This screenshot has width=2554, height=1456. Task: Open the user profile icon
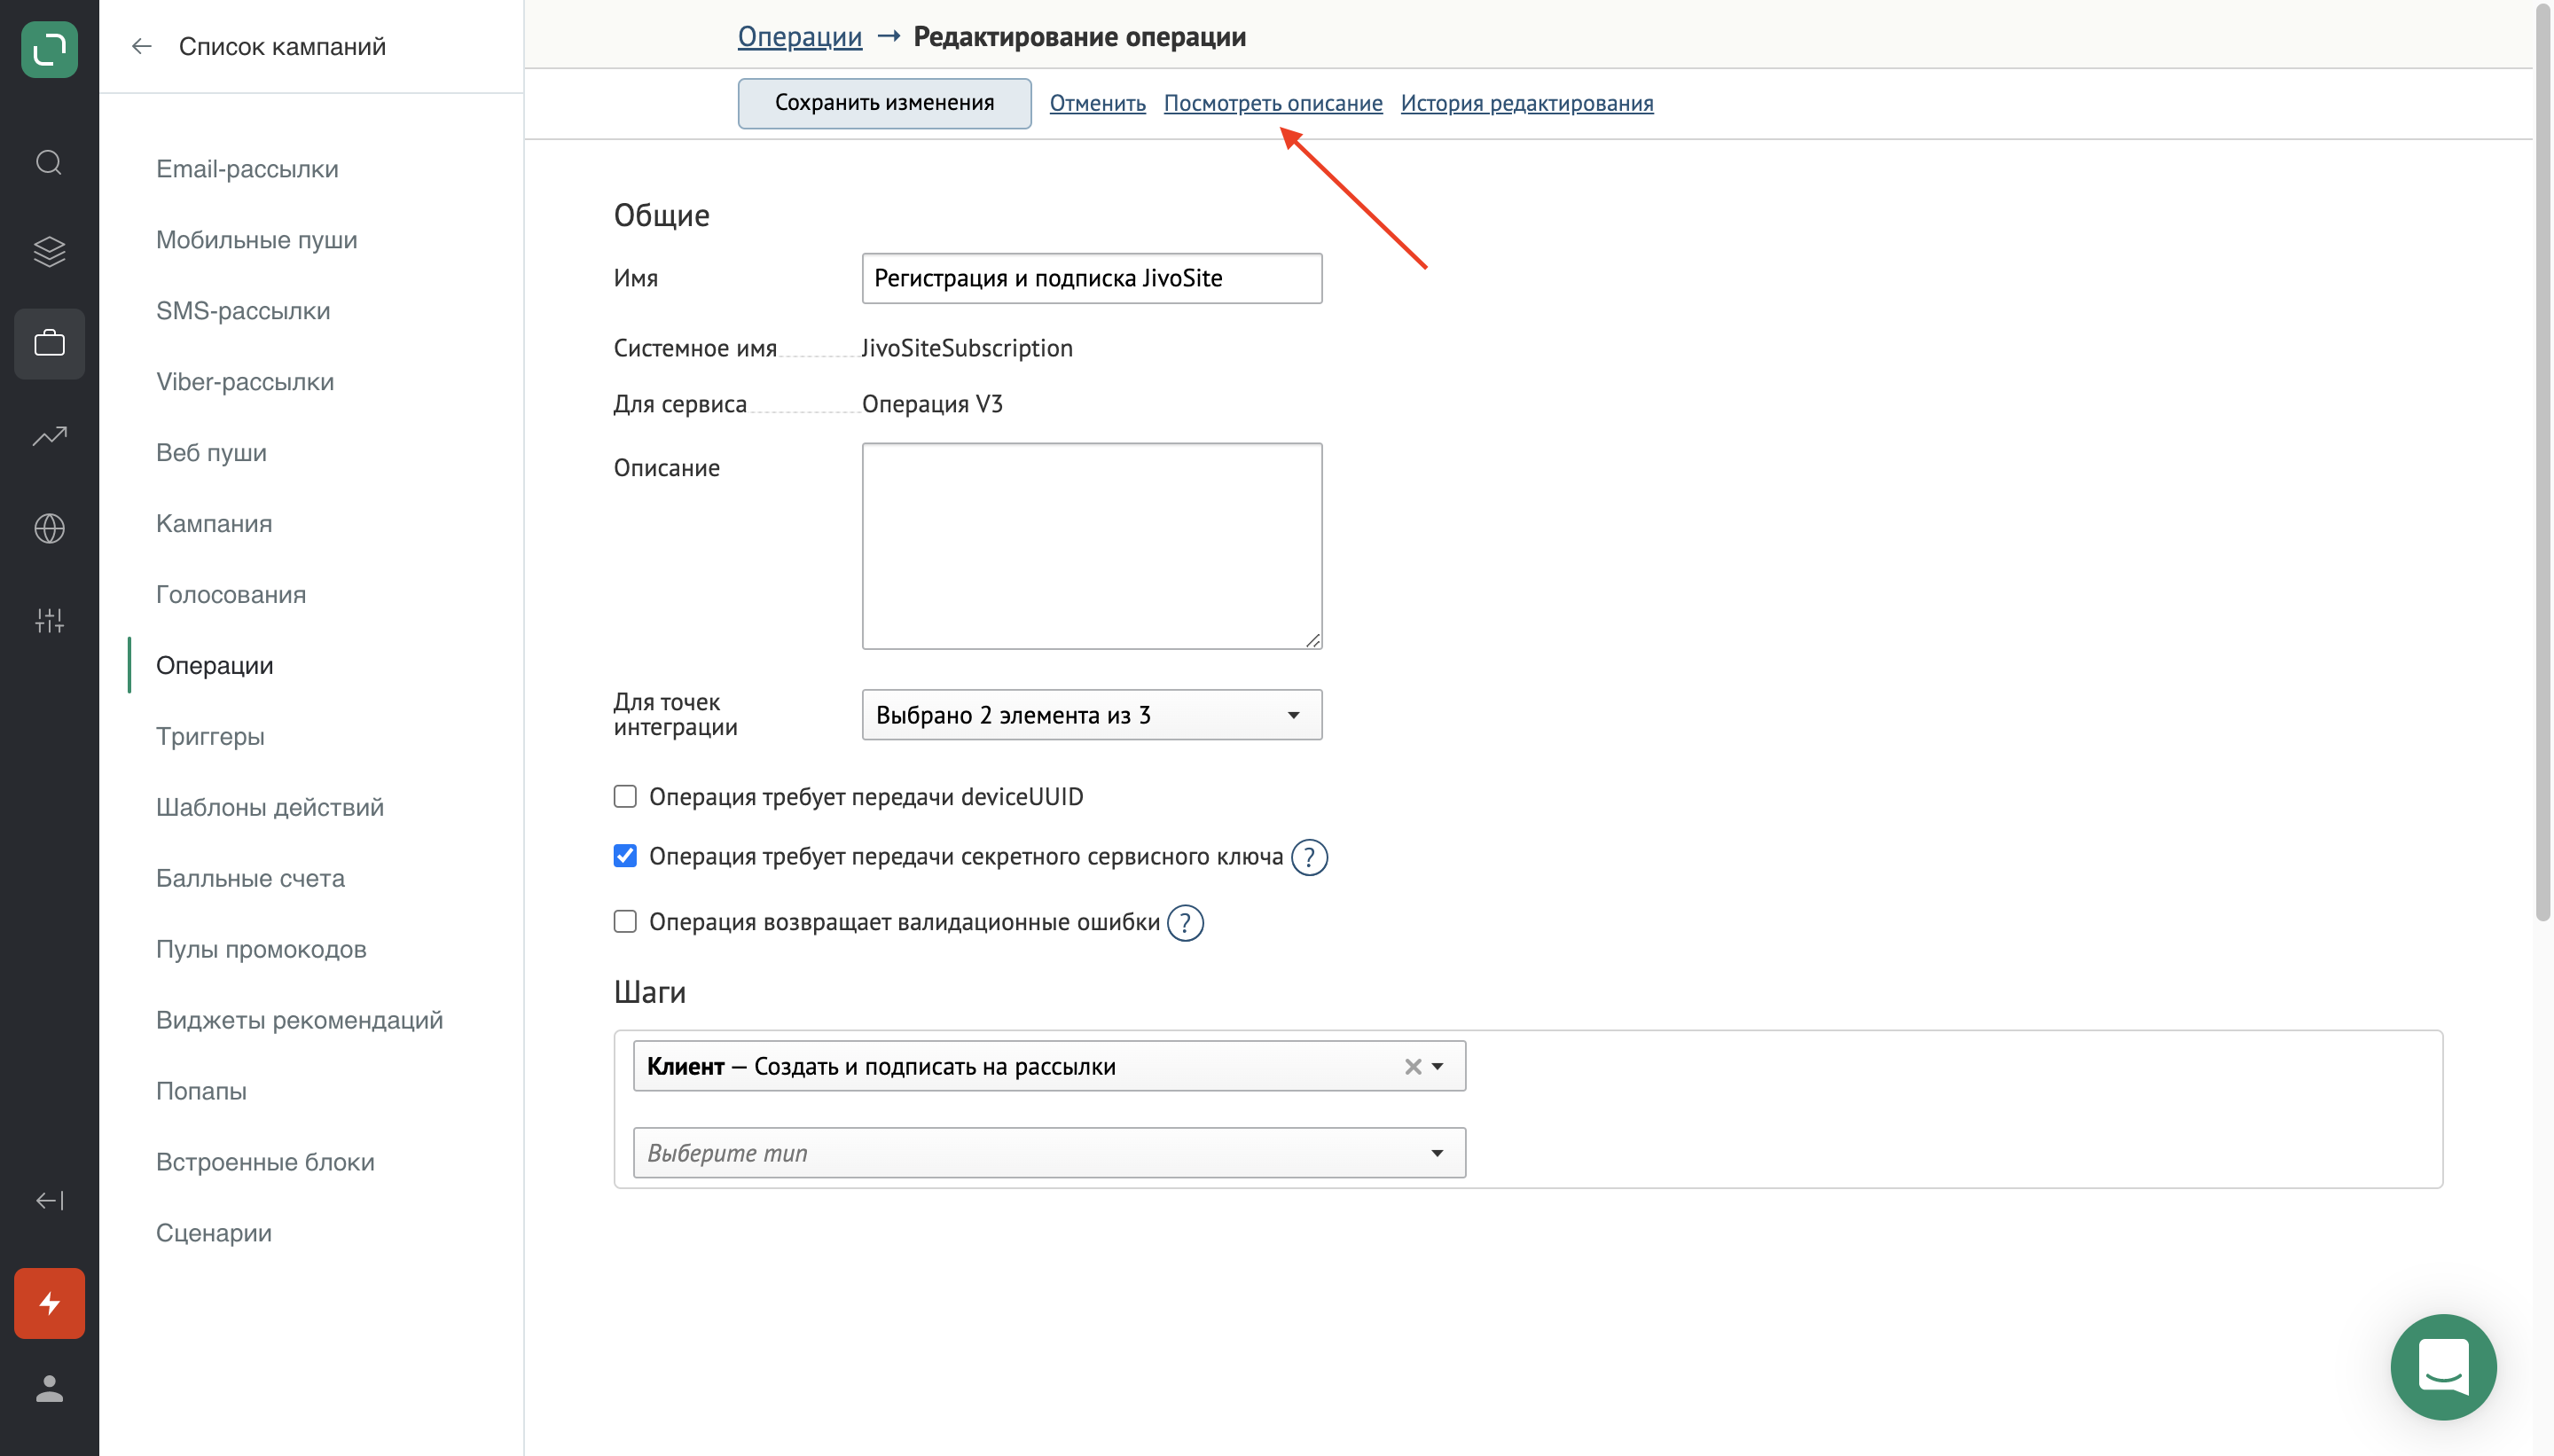(x=49, y=1389)
